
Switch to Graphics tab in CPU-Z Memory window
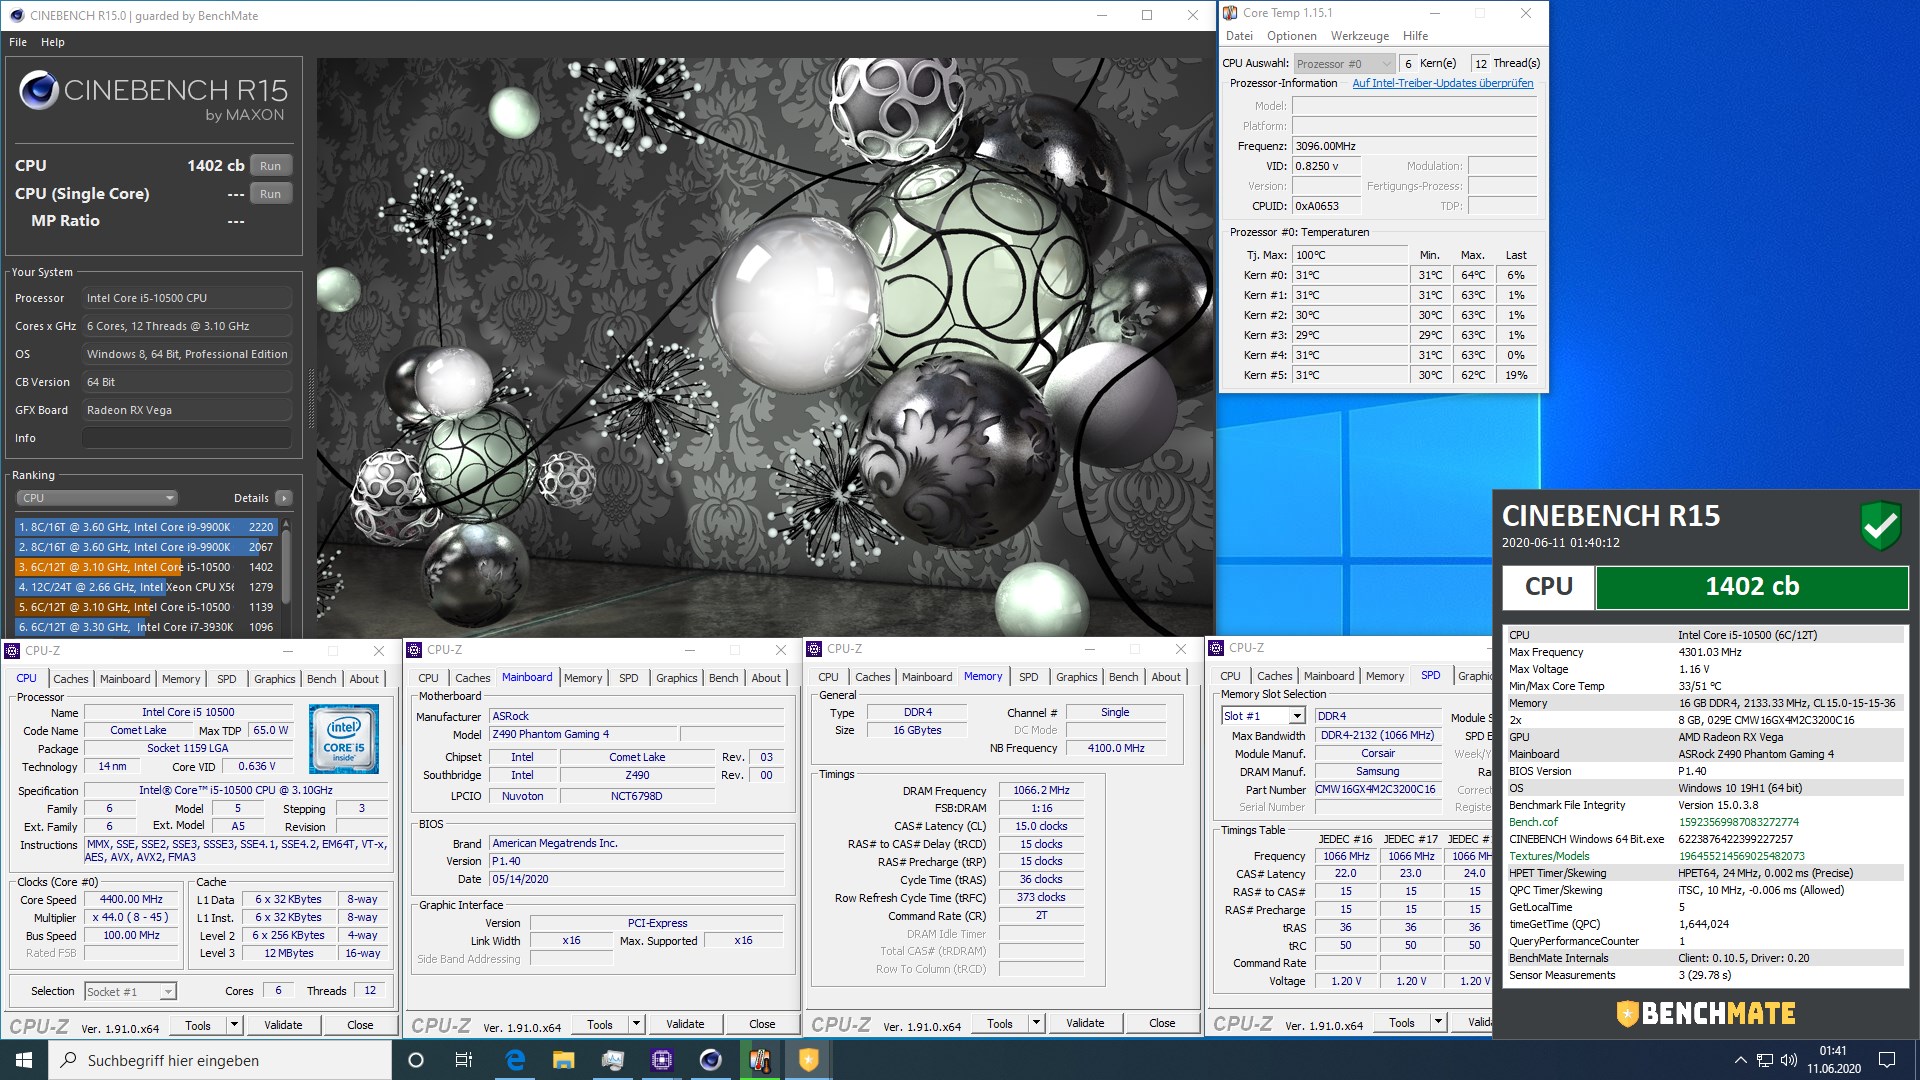click(x=1076, y=677)
